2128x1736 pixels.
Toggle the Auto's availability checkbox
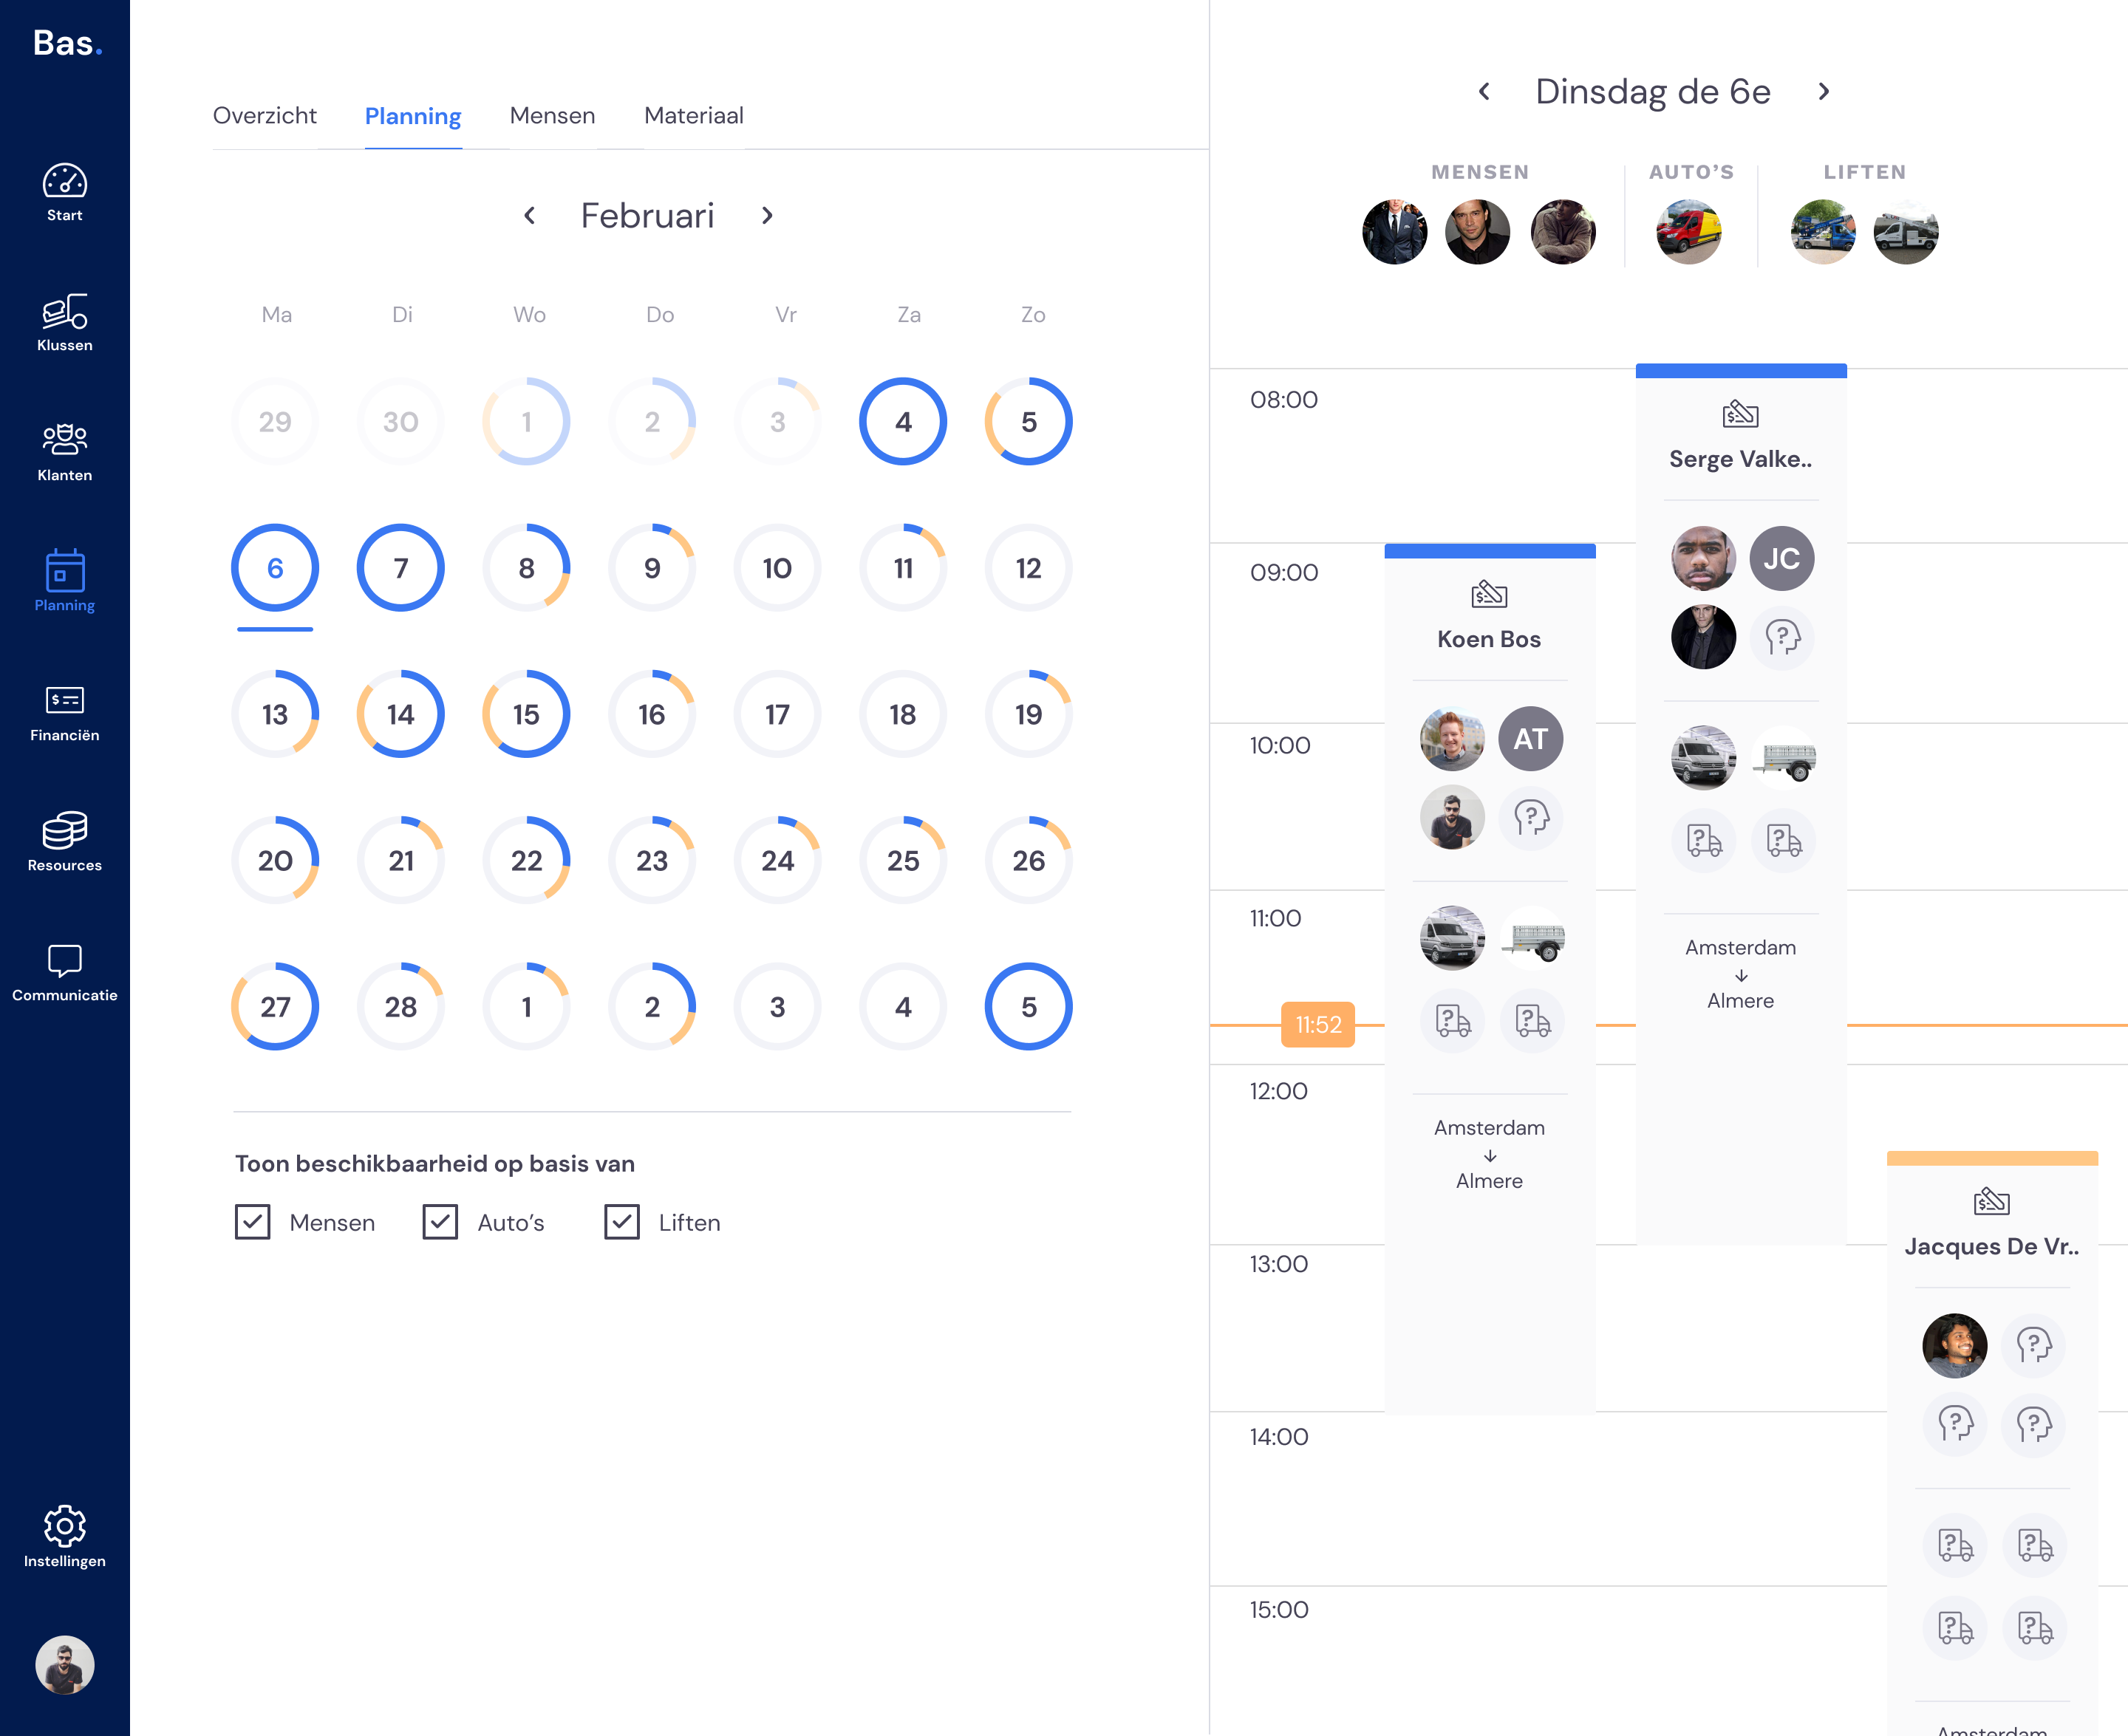440,1221
